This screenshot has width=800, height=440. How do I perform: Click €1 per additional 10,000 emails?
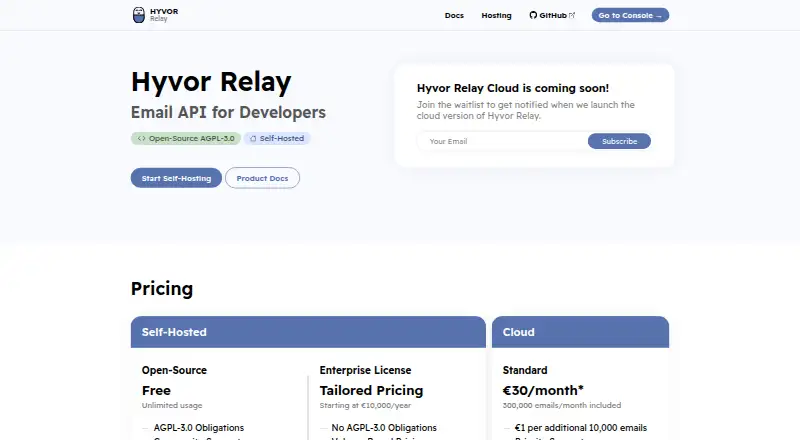[581, 428]
